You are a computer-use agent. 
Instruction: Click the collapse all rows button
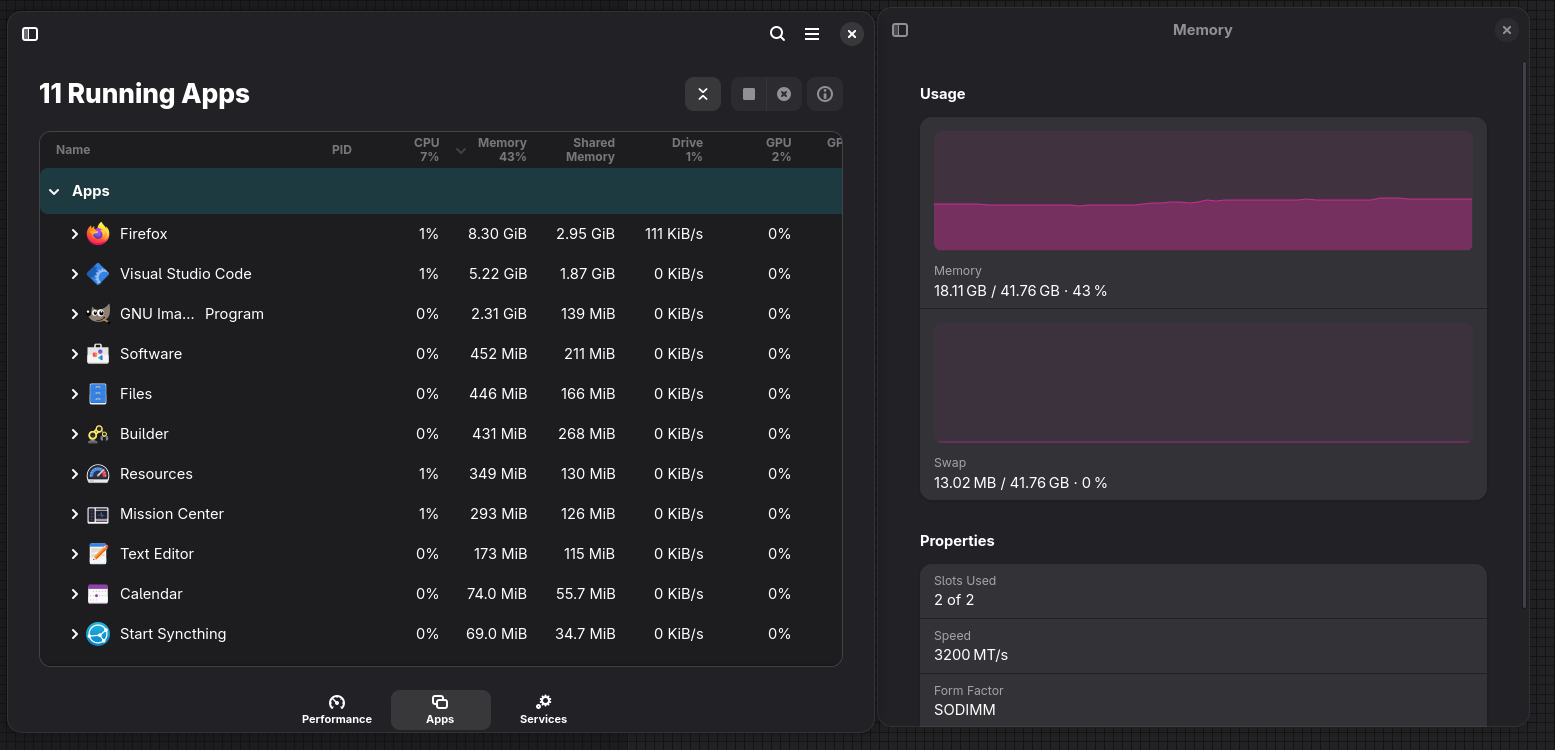(x=703, y=94)
